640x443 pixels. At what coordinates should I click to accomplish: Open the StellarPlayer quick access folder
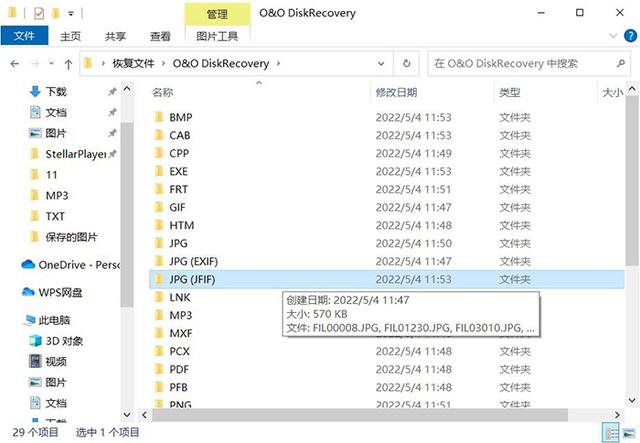[x=76, y=154]
